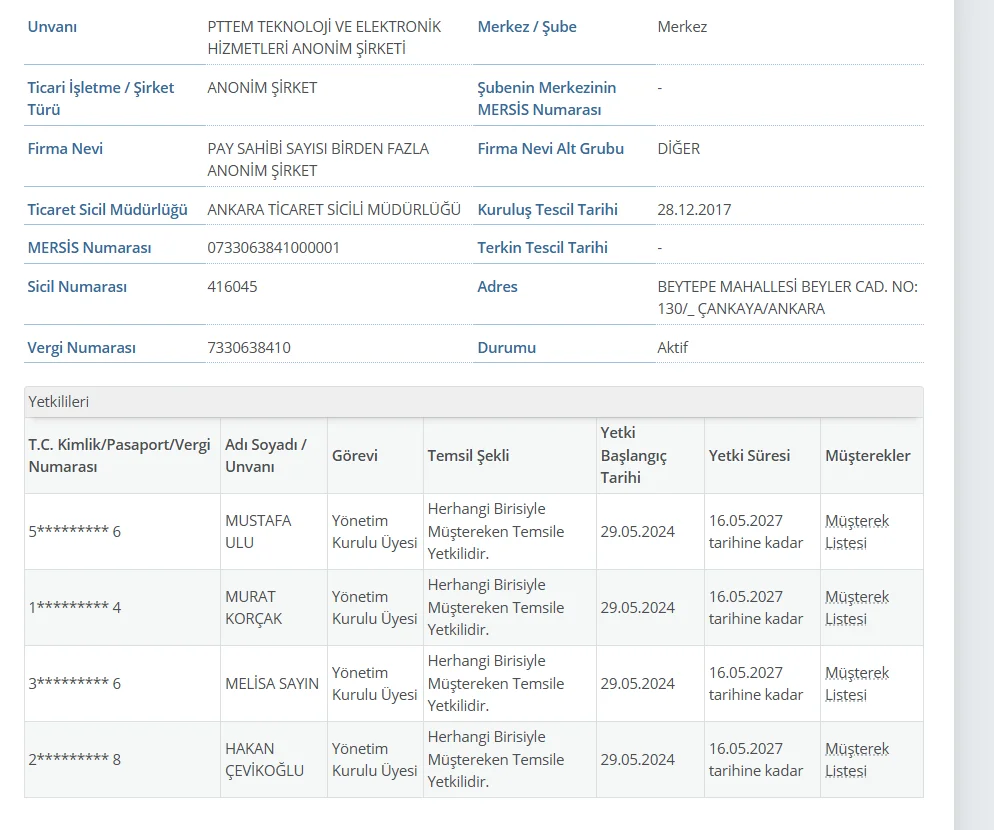994x830 pixels.
Task: Open Müşterek Listesi for Mustafa Ulu
Action: click(x=857, y=531)
